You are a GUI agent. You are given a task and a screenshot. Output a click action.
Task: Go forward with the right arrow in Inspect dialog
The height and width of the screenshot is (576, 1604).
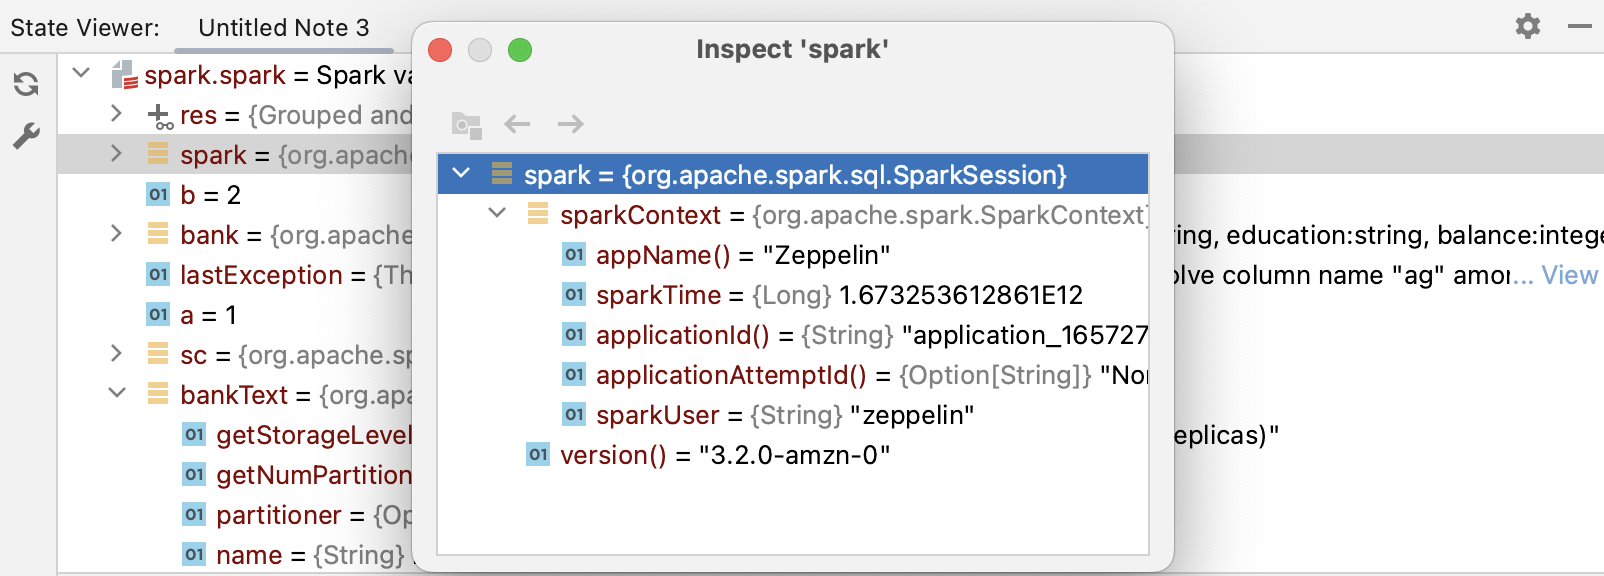571,124
